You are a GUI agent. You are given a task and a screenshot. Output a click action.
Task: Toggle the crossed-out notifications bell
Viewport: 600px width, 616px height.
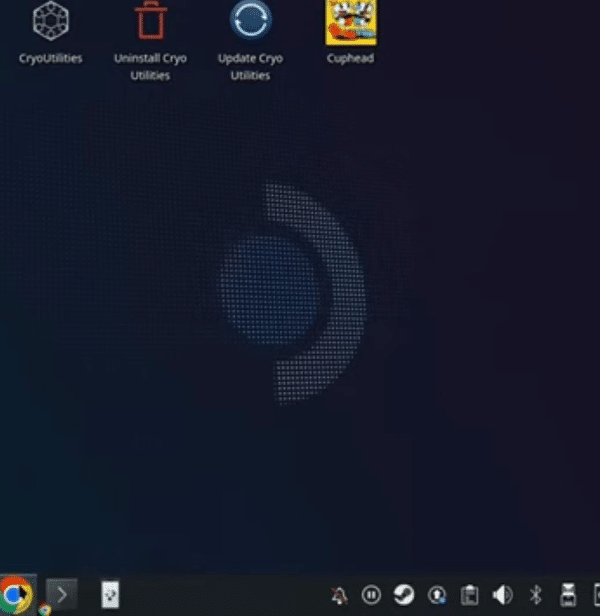[x=339, y=595]
